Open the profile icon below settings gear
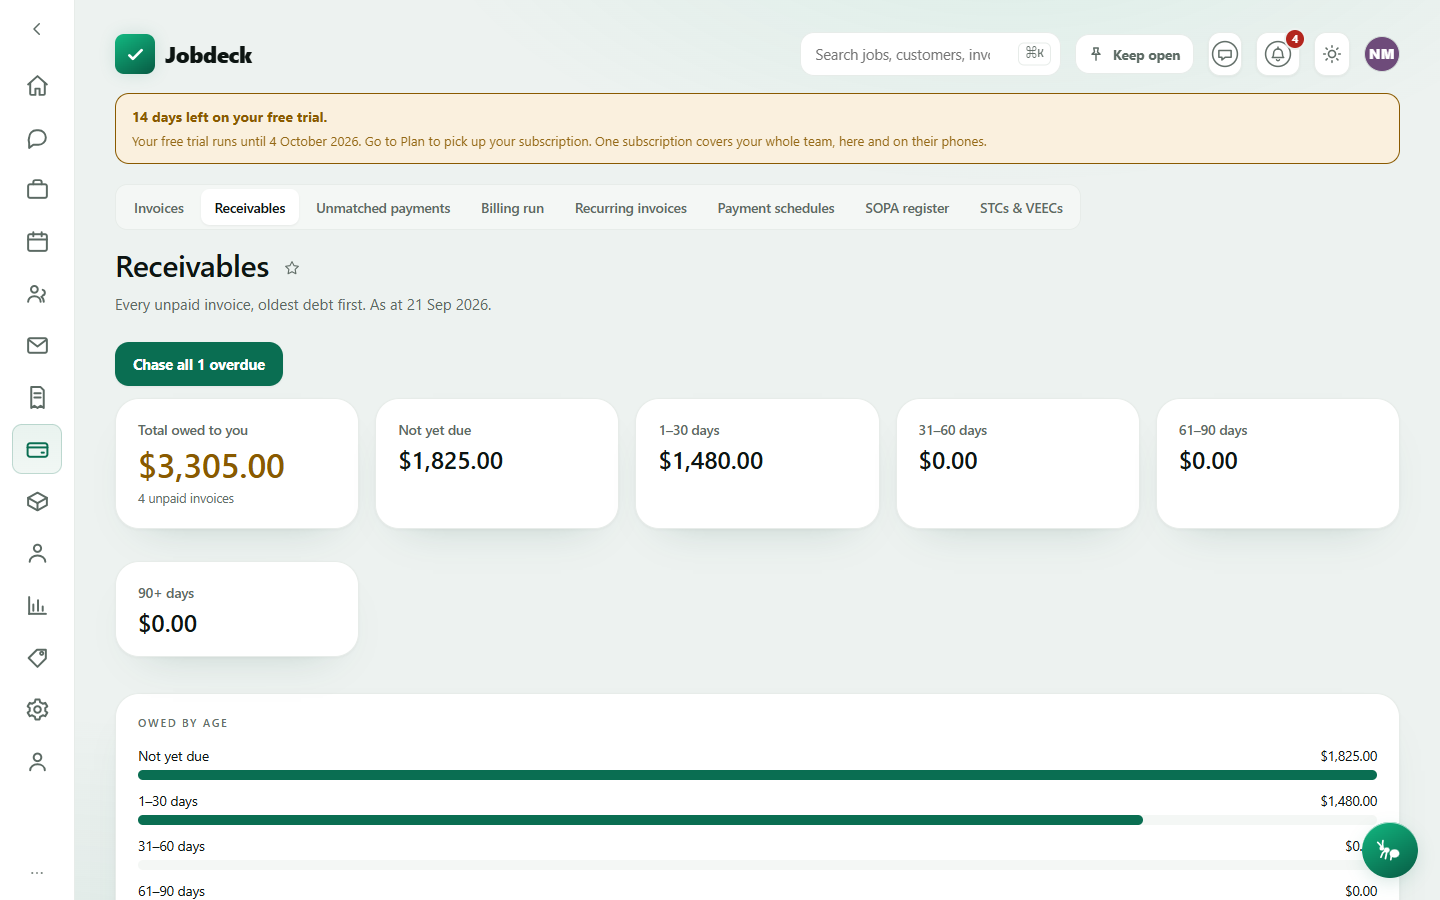 tap(37, 762)
